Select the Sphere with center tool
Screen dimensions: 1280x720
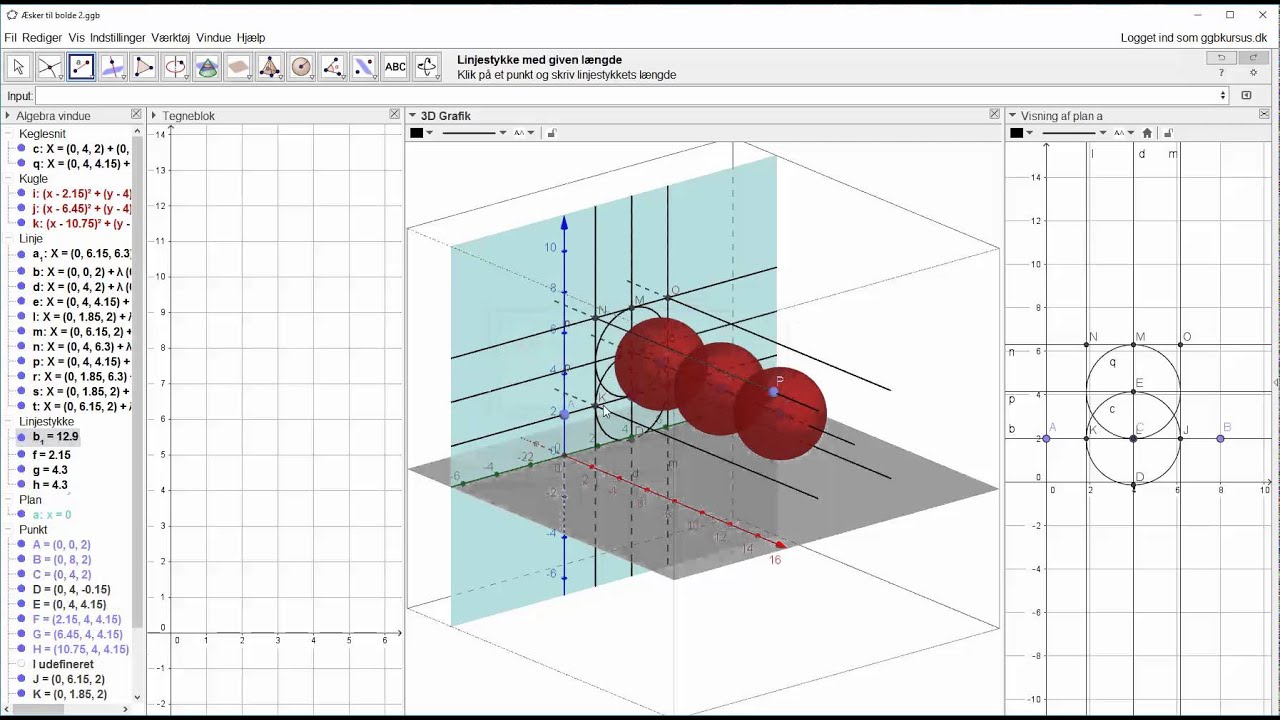[301, 67]
